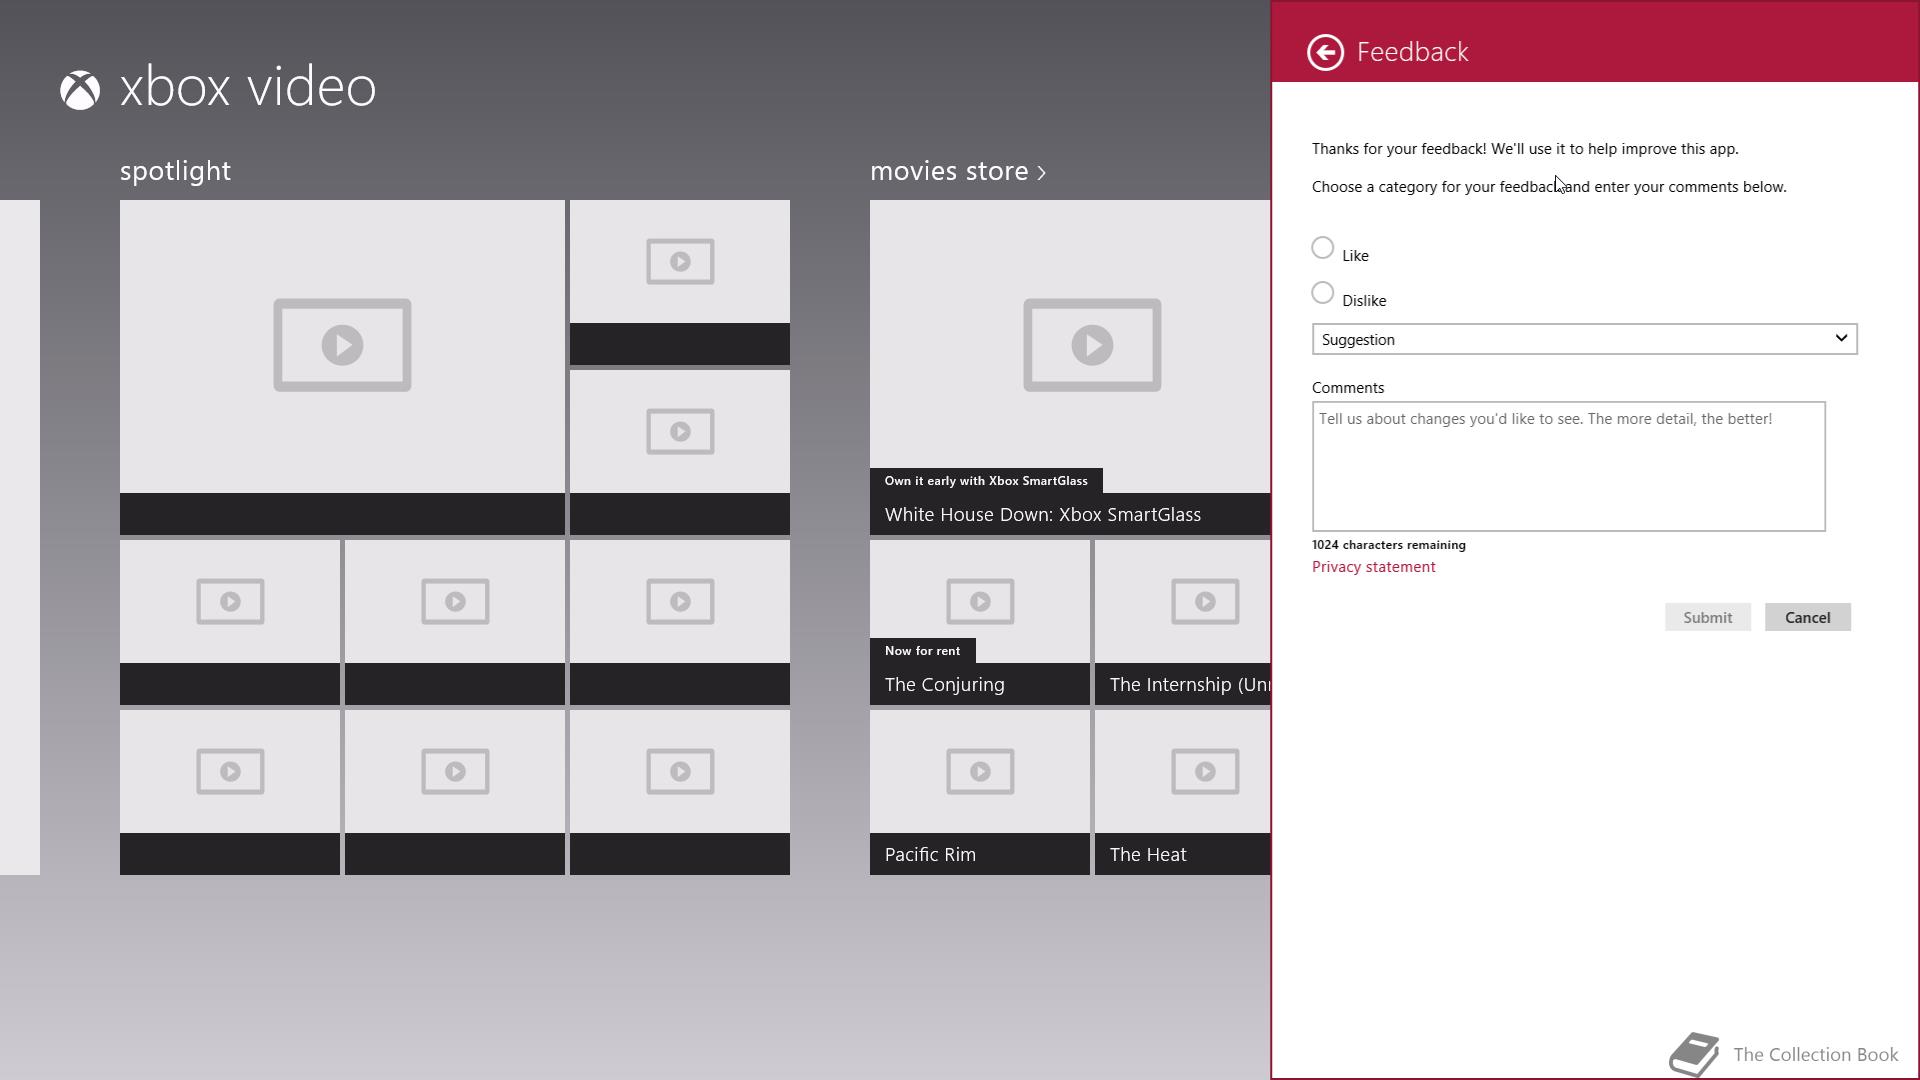Image resolution: width=1920 pixels, height=1080 pixels.
Task: Click the '1024 characters remaining' text
Action: pos(1389,545)
